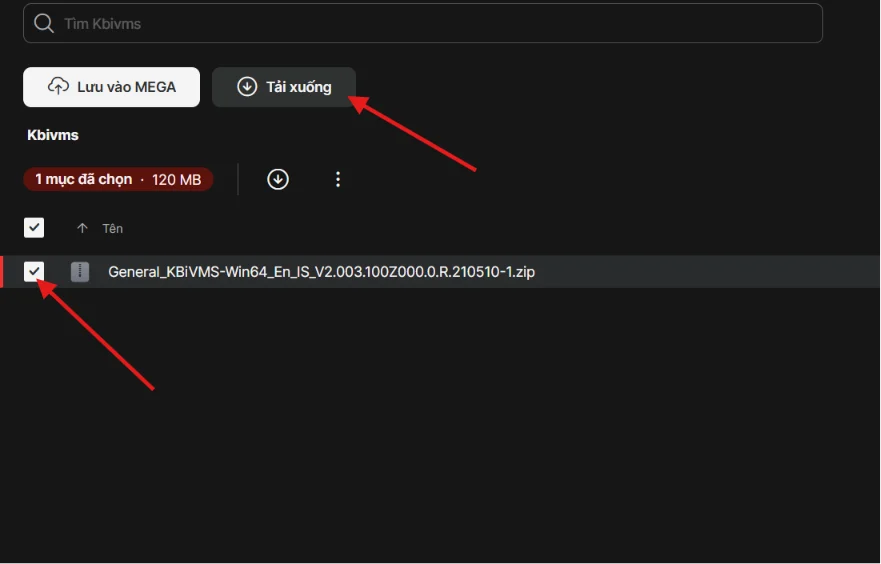
Task: Toggle the select-all checkbox in header
Action: (34, 228)
